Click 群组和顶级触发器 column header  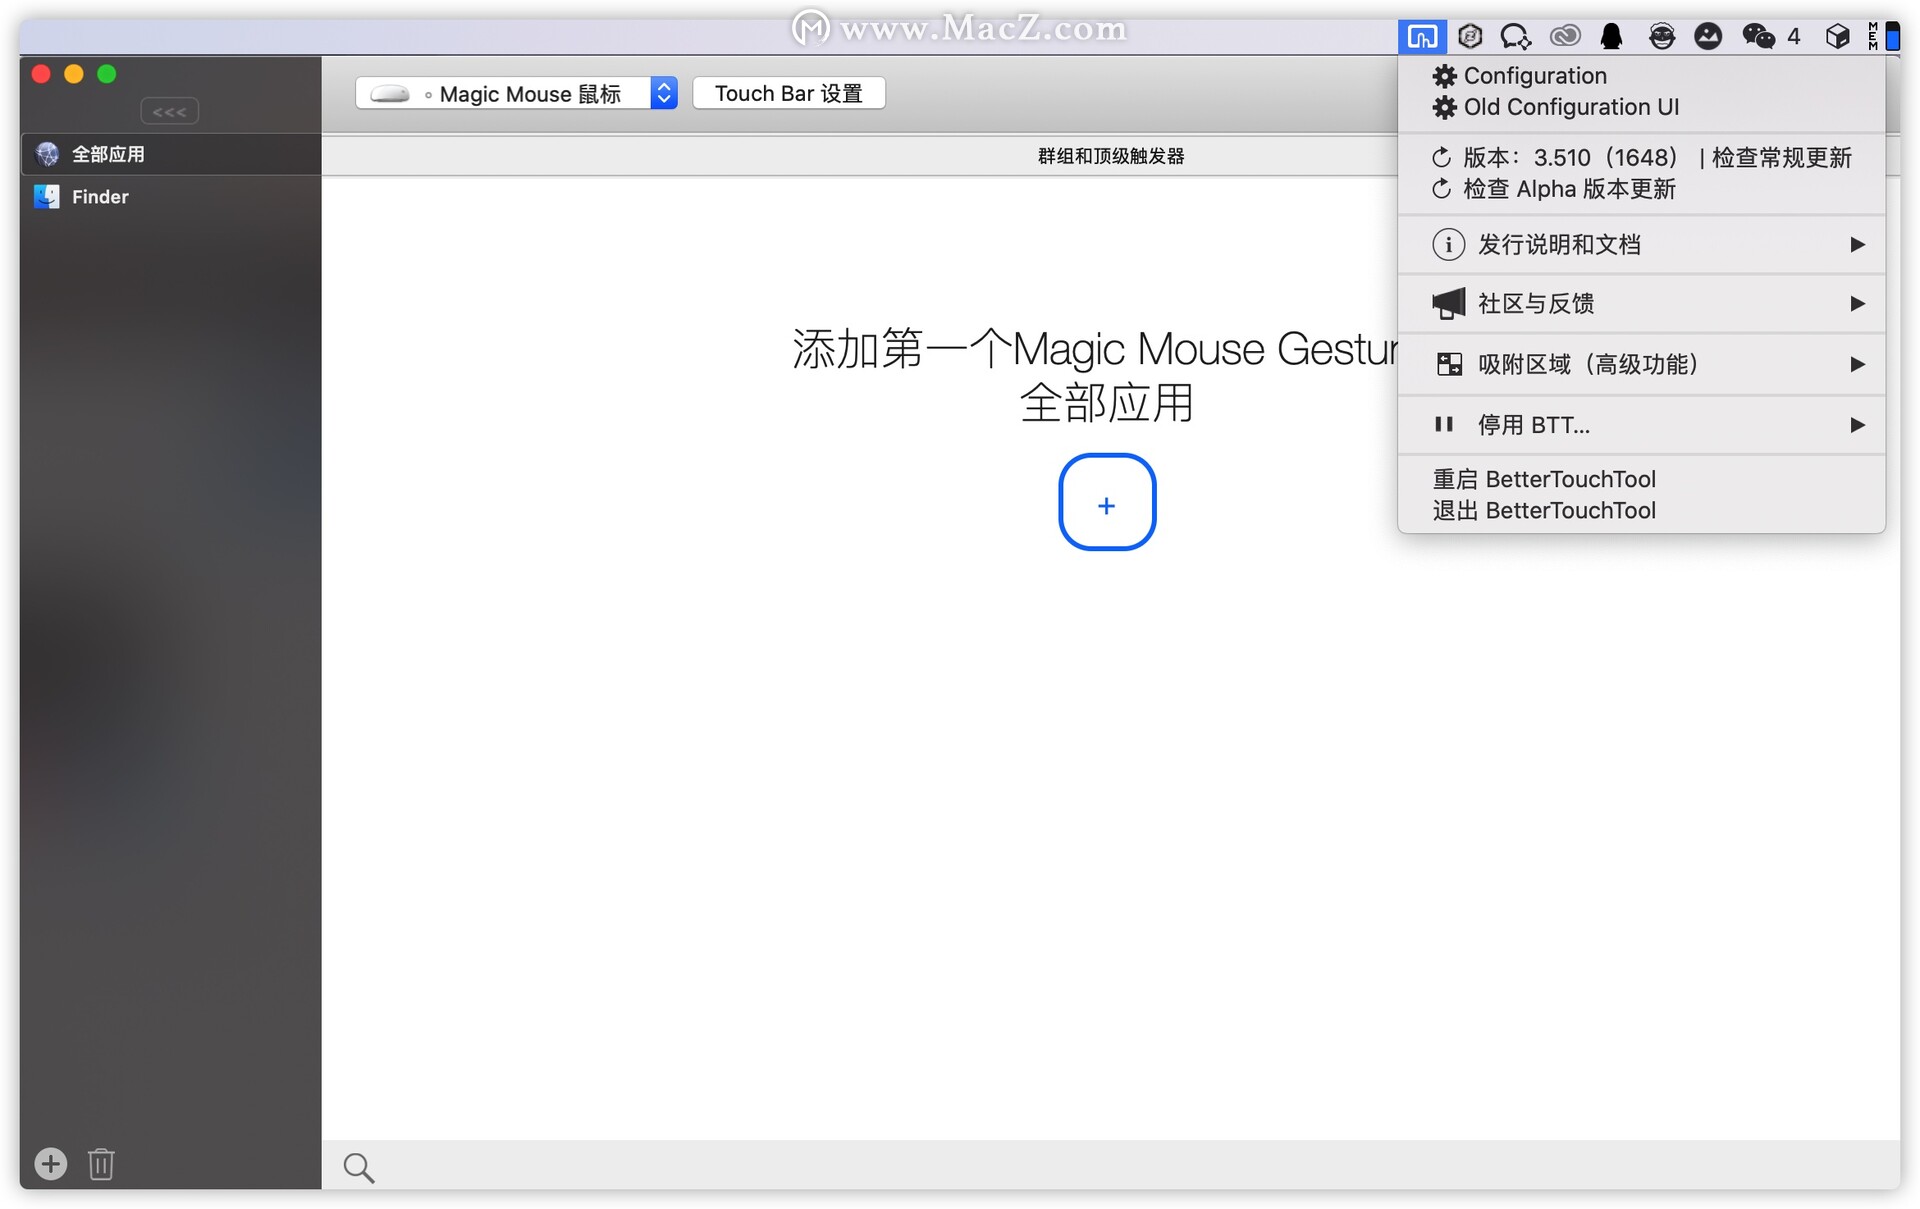pyautogui.click(x=1110, y=156)
